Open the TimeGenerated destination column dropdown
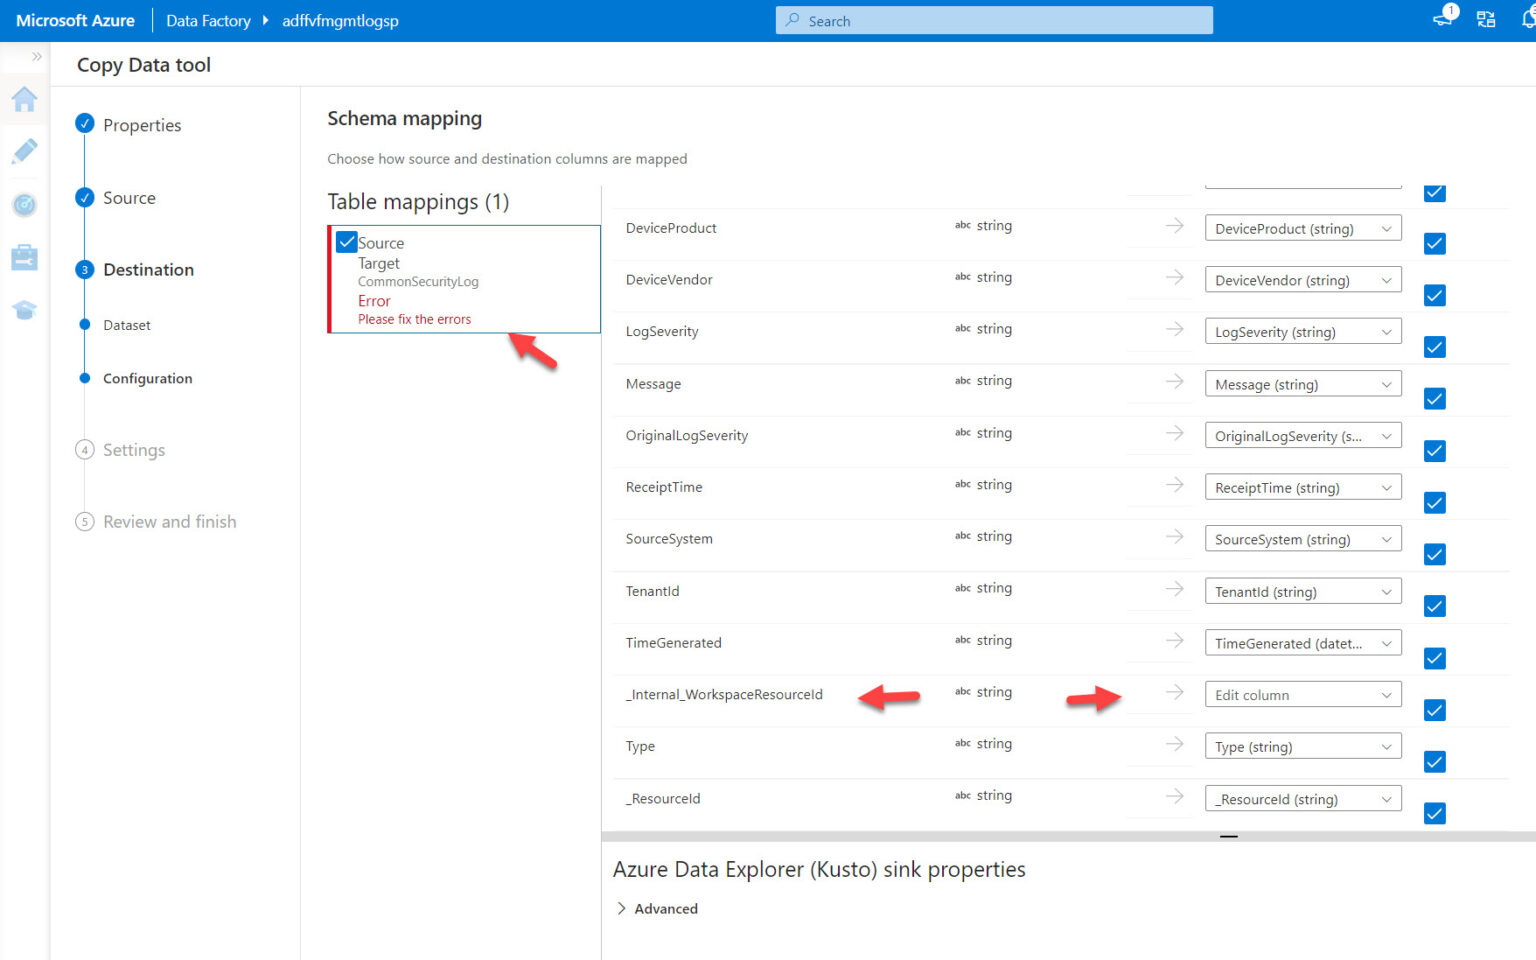The width and height of the screenshot is (1536, 960). coord(1302,642)
